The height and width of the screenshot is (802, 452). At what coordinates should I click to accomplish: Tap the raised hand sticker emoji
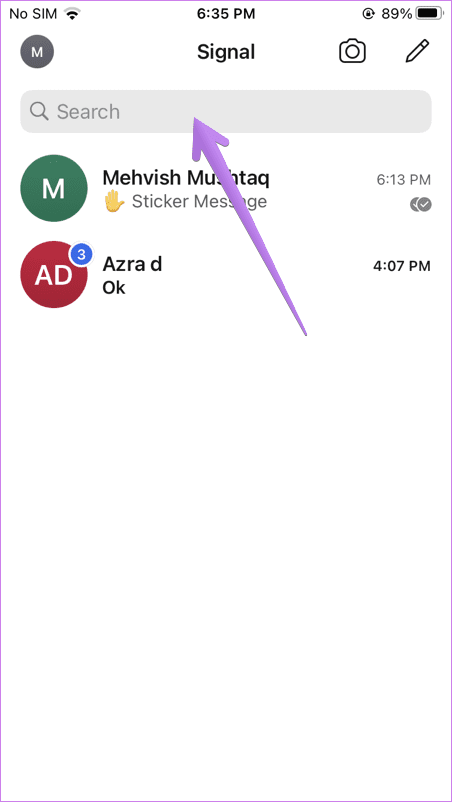[x=114, y=202]
